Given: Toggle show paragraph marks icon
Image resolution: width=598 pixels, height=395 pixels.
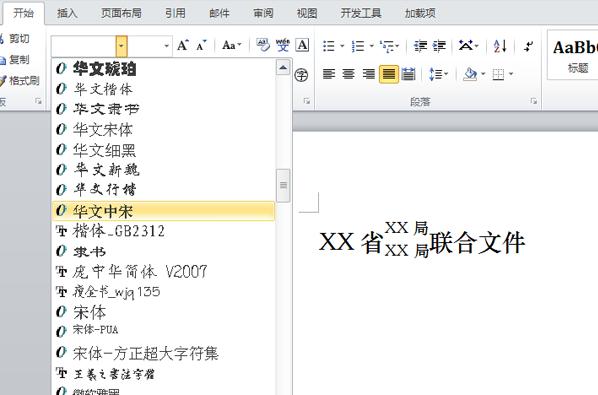Looking at the screenshot, I should click(528, 46).
